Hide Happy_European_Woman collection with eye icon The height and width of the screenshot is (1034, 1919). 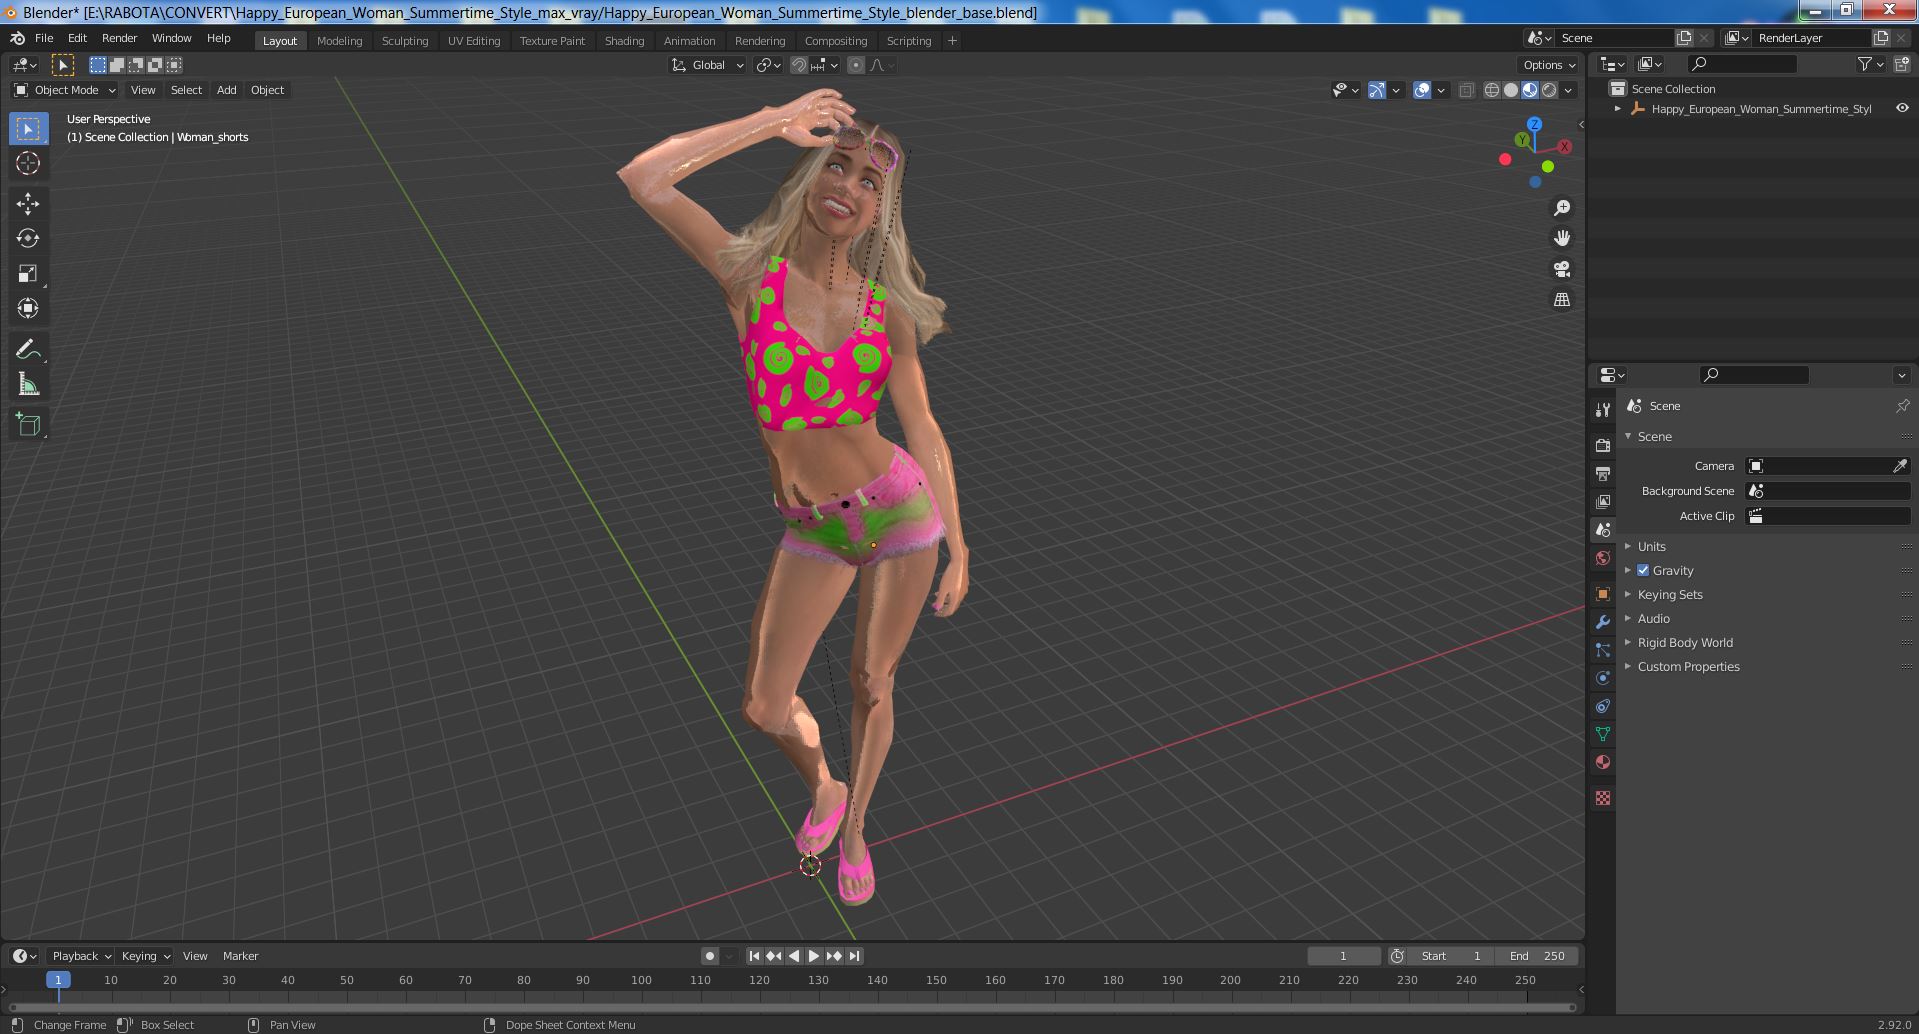point(1902,108)
